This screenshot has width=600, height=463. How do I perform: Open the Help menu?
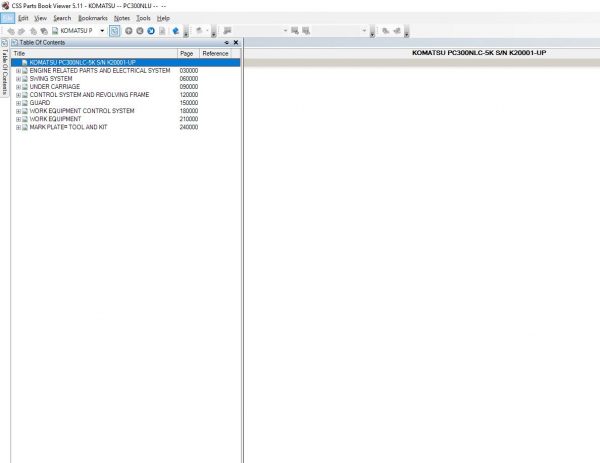click(x=163, y=18)
